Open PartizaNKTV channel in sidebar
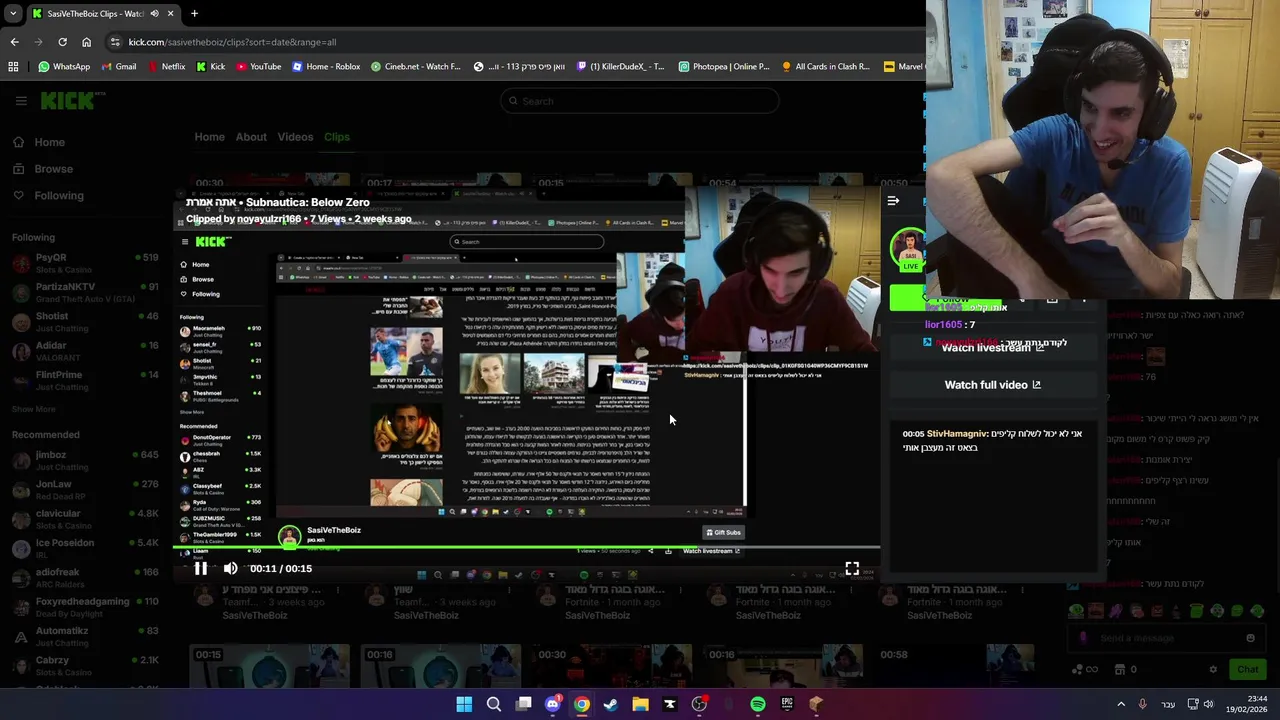Viewport: 1280px width, 720px height. pyautogui.click(x=85, y=292)
